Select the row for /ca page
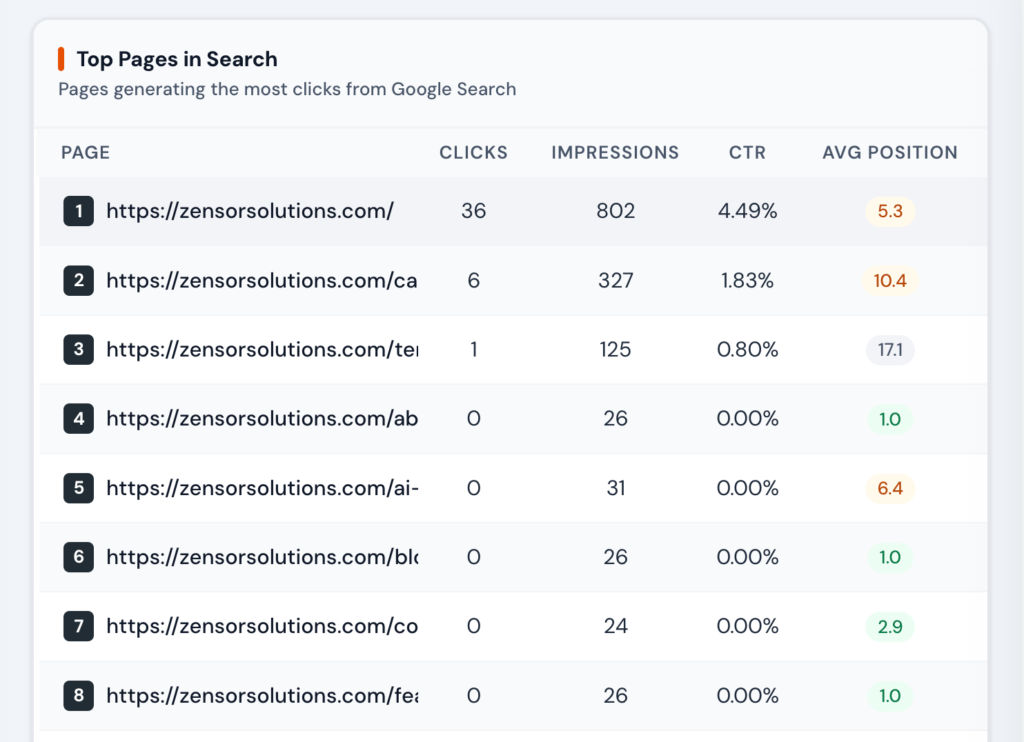Viewport: 1024px width, 742px height. pyautogui.click(x=512, y=281)
